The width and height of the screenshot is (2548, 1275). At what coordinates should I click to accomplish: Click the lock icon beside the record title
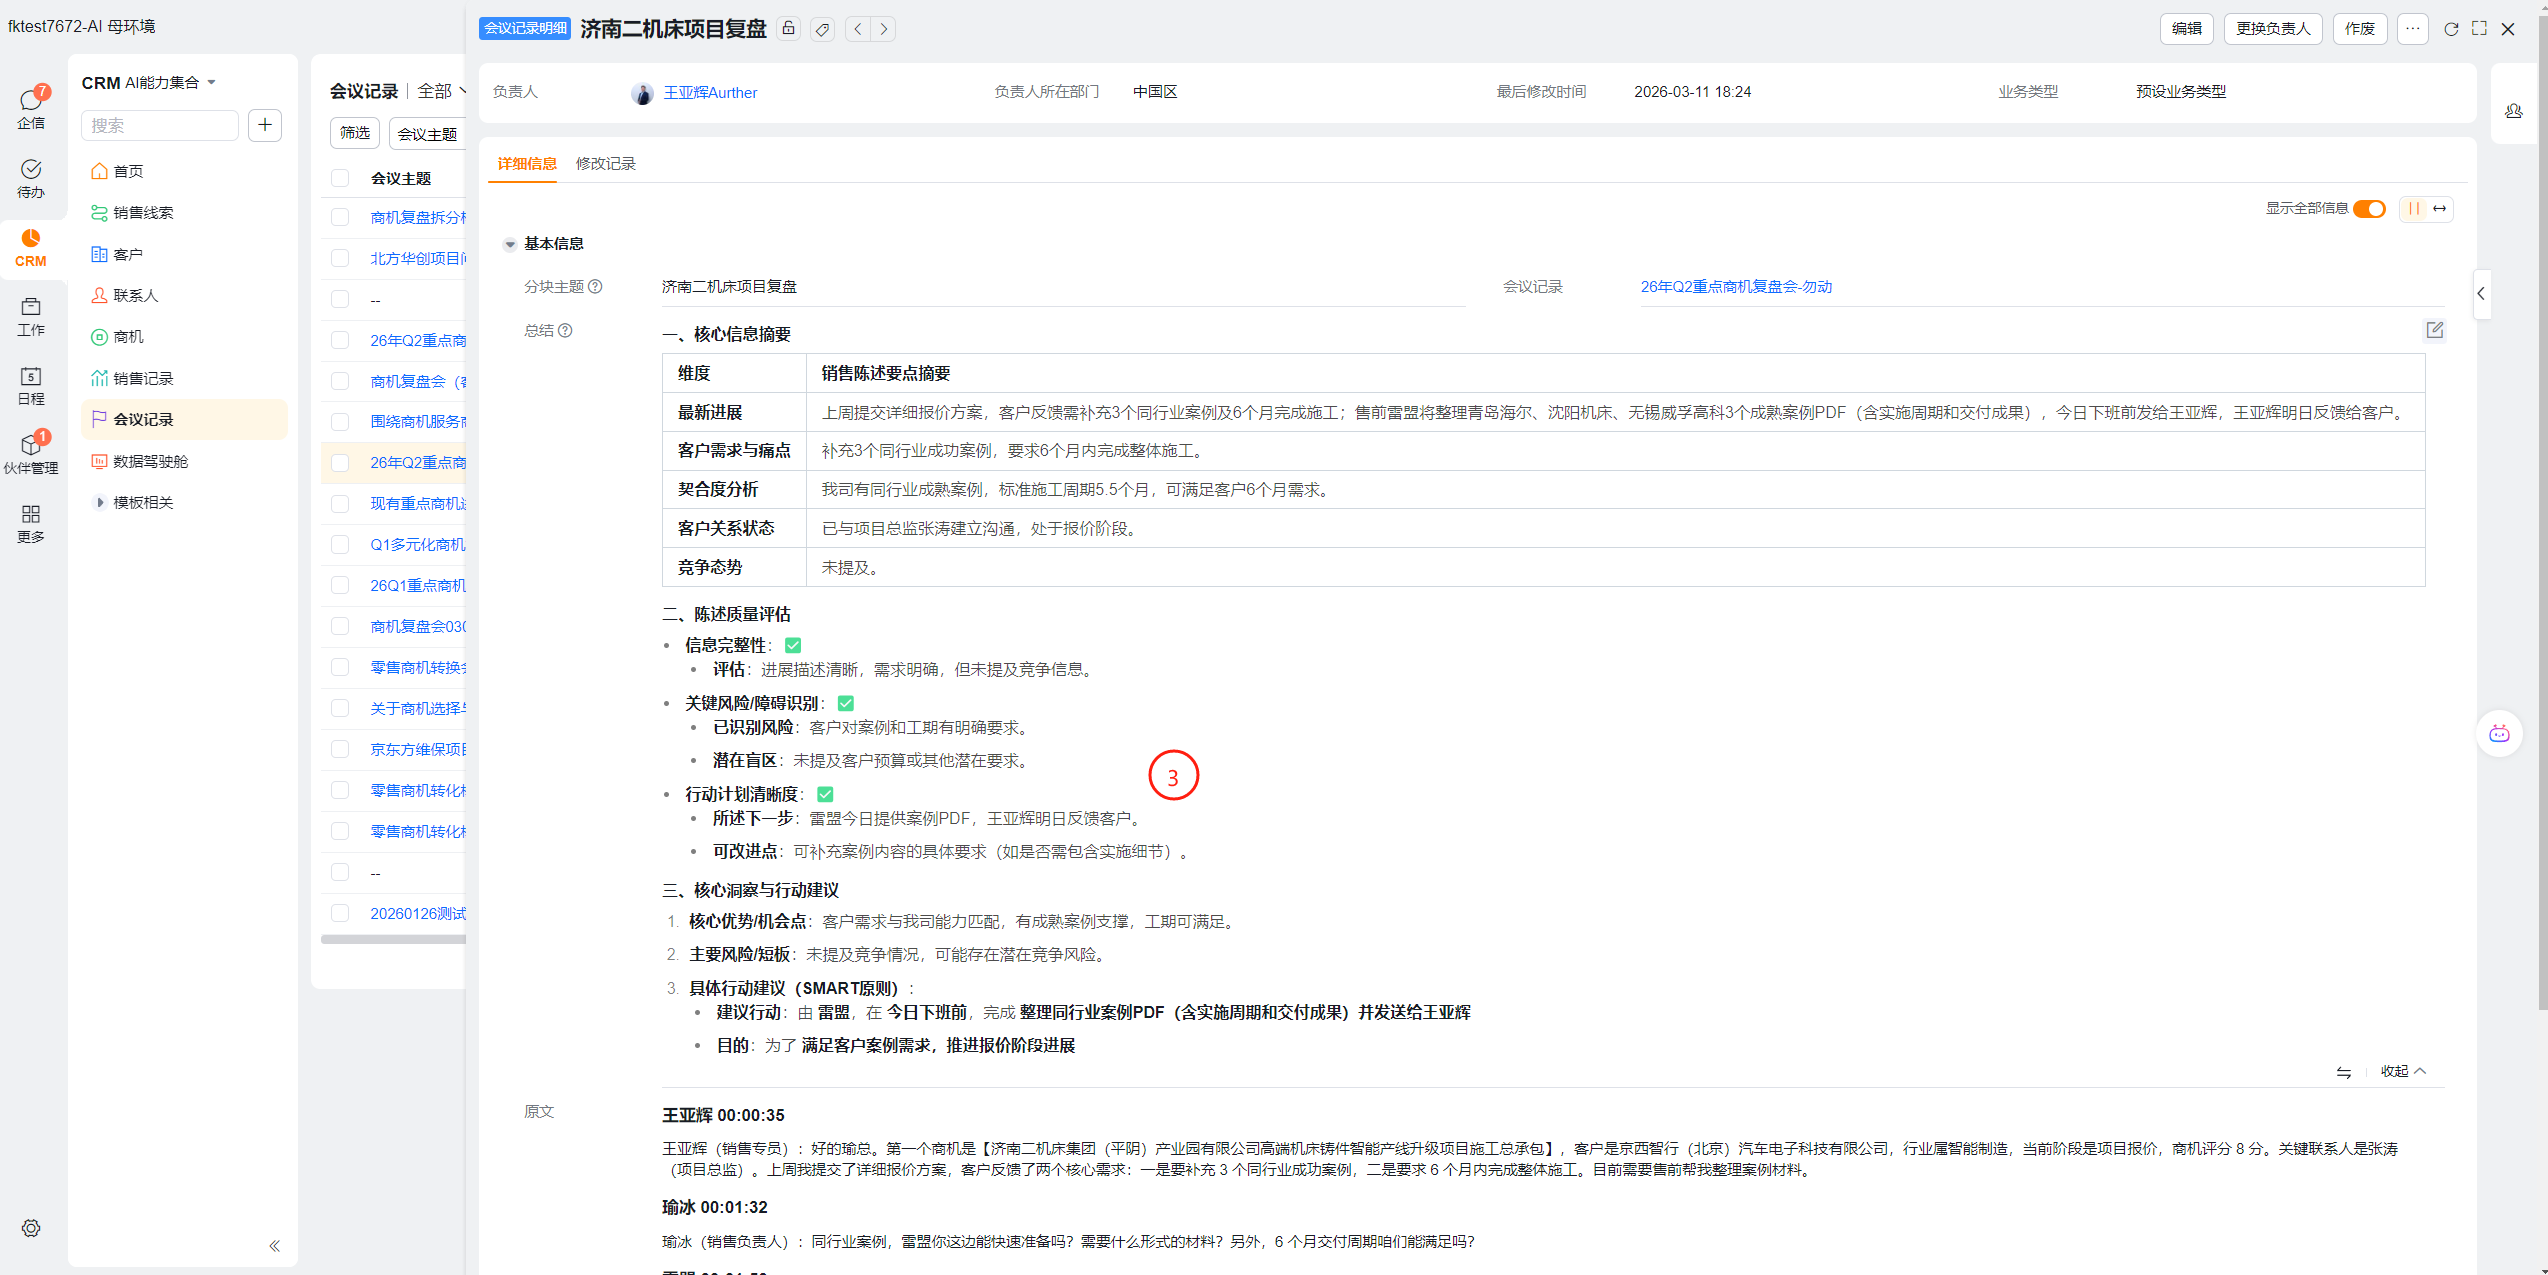789,29
